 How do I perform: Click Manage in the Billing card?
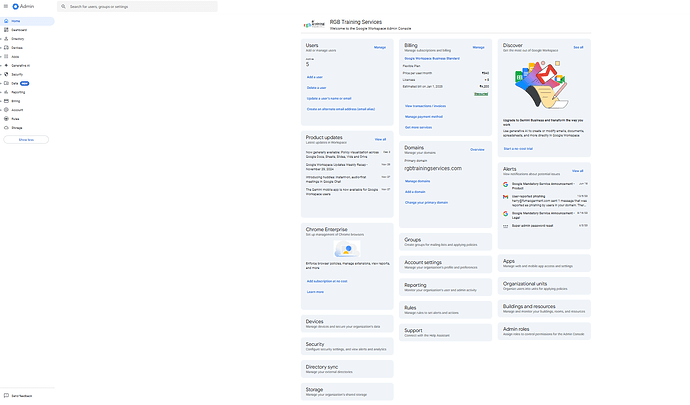478,47
